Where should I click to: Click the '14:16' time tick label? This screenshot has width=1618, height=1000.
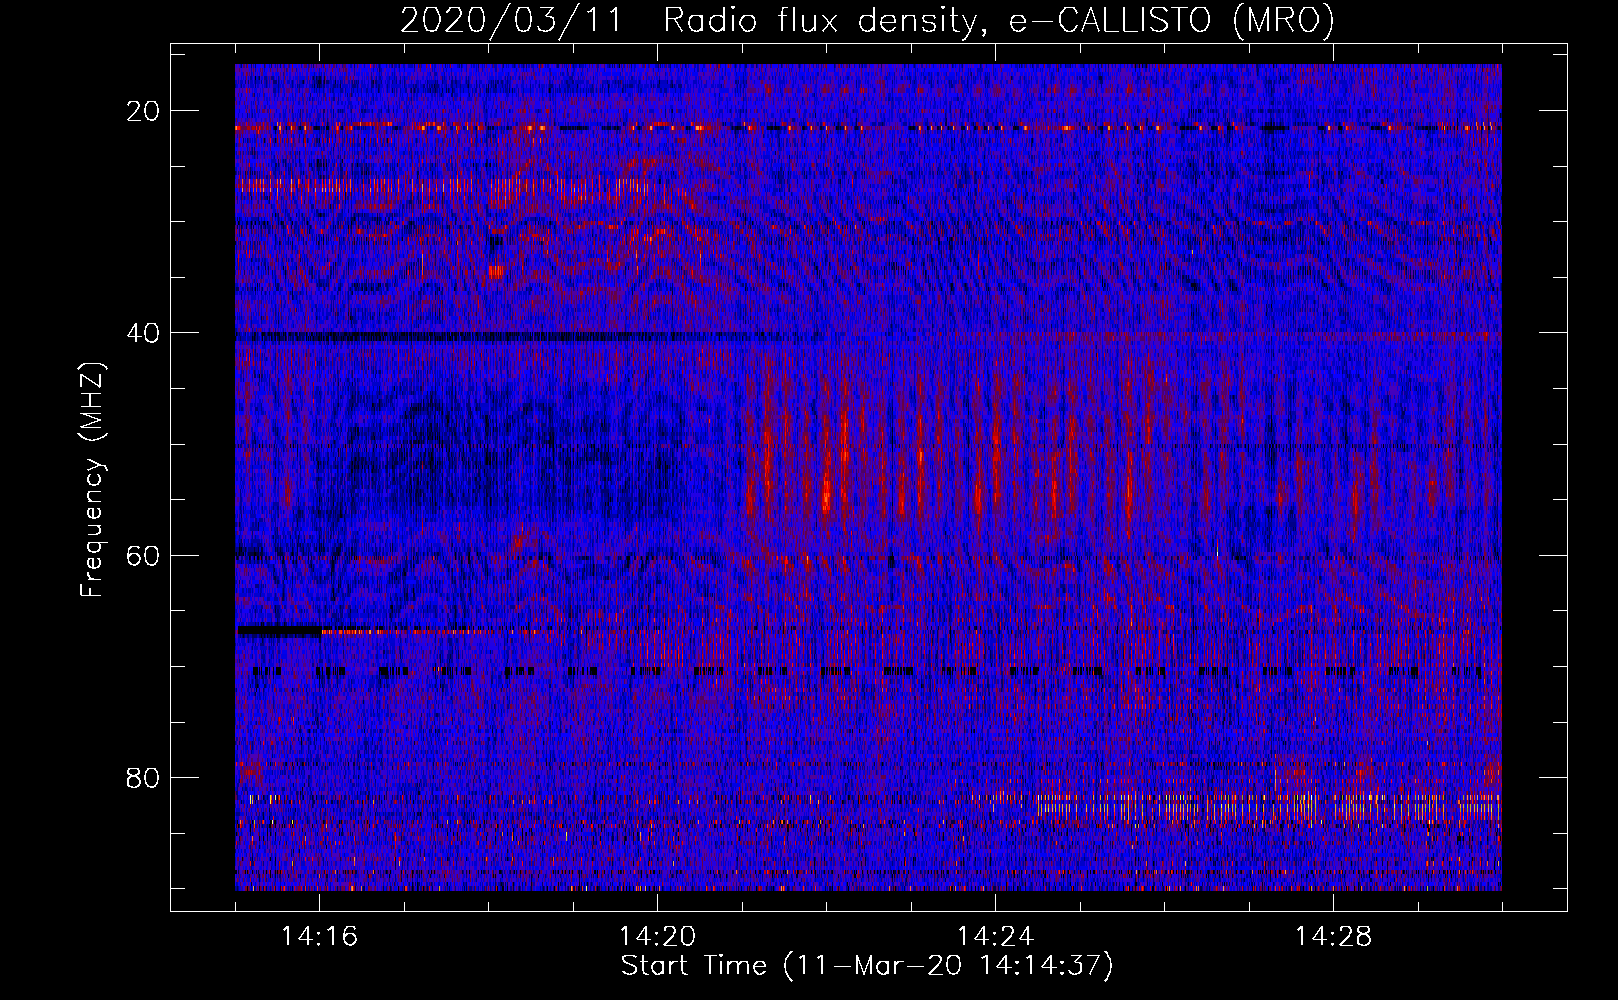pyautogui.click(x=319, y=937)
